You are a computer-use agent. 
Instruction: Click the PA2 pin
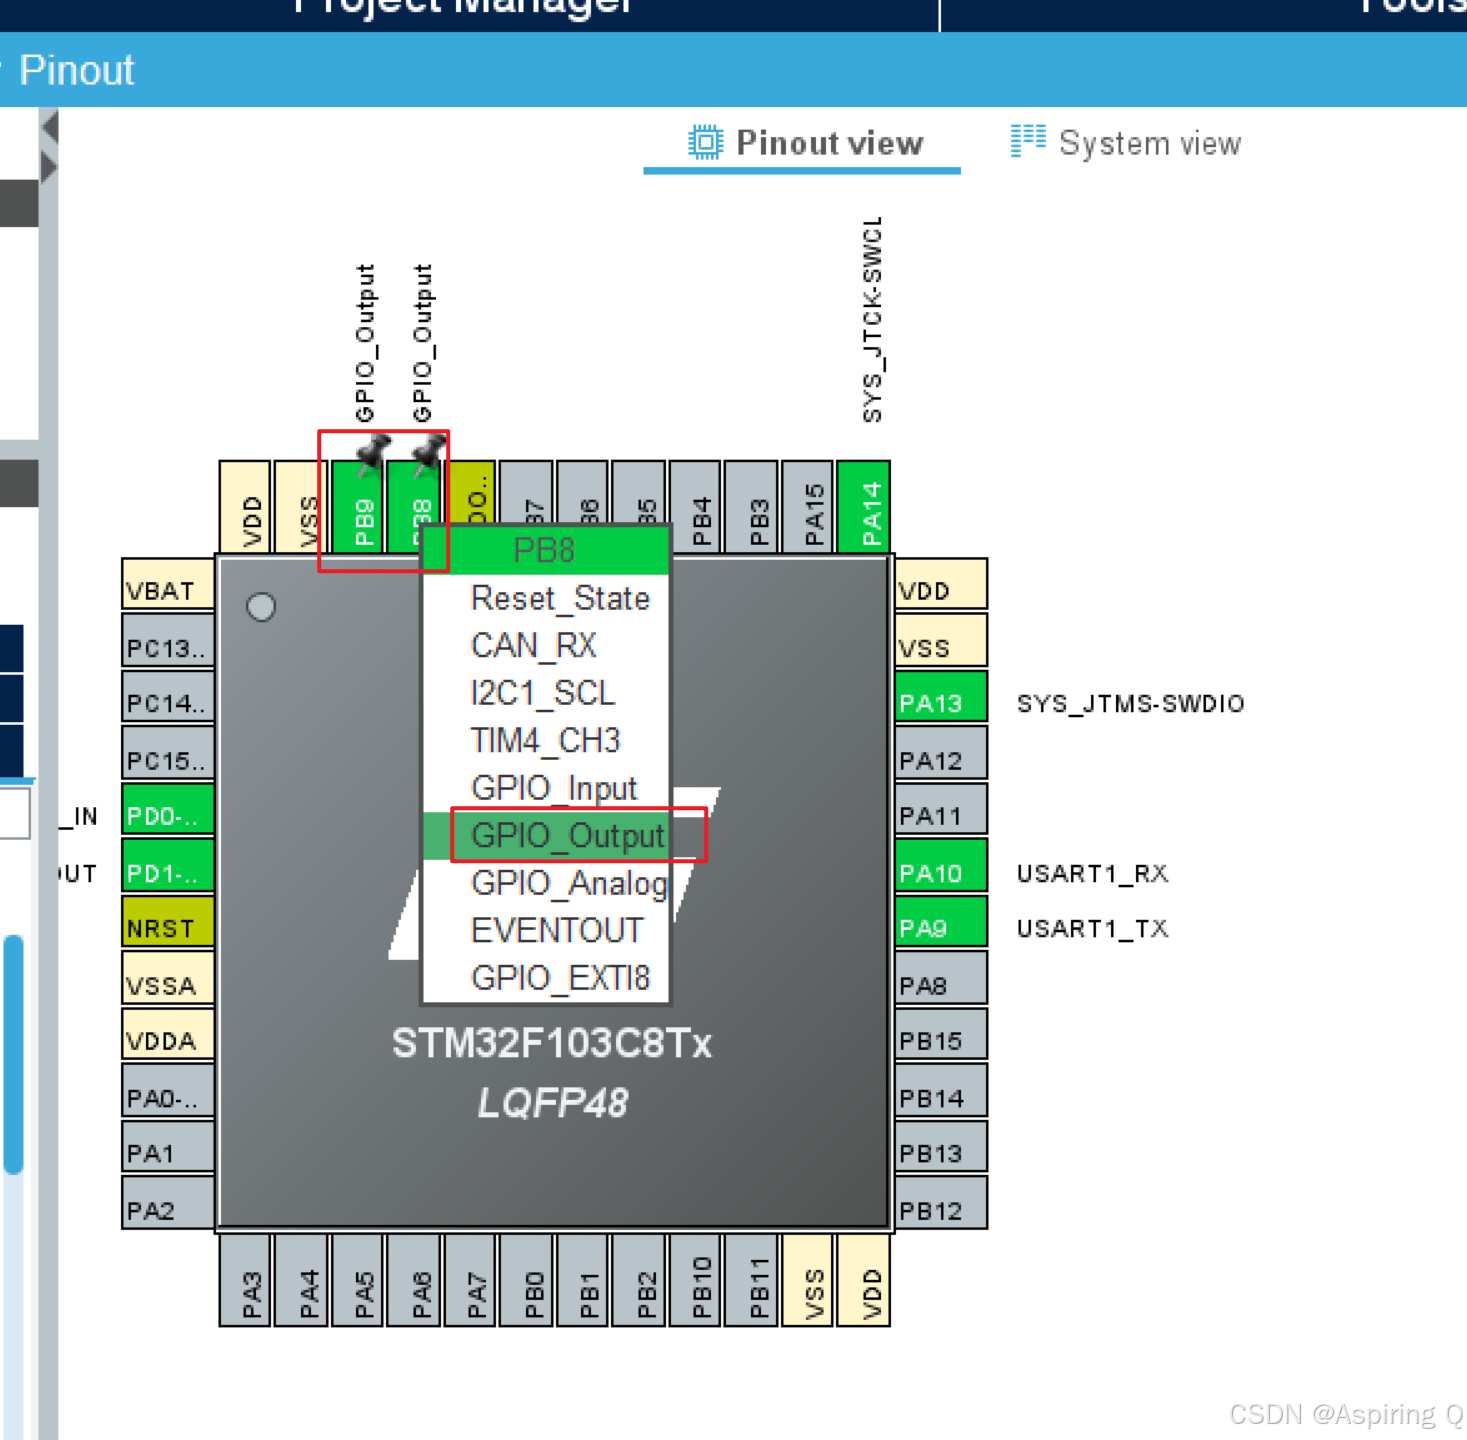[168, 1203]
